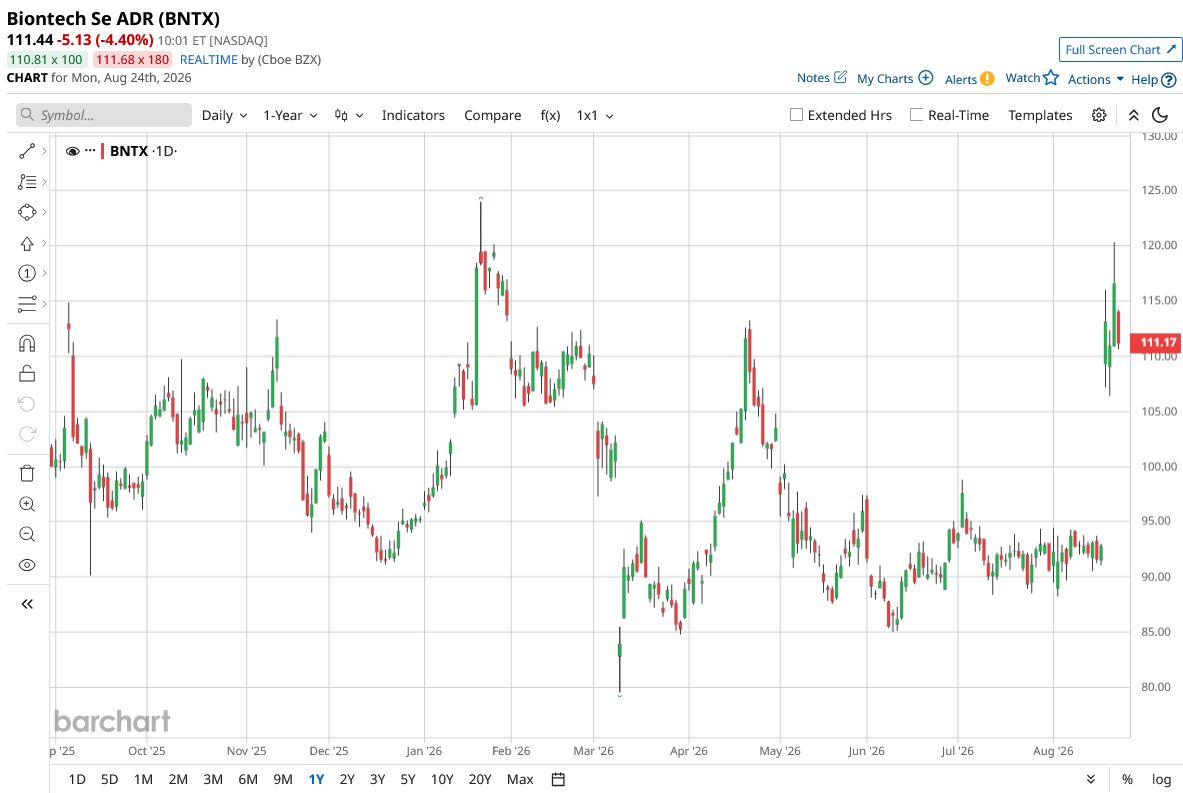This screenshot has height=793, width=1183.
Task: Open Compare menu
Action: [493, 115]
